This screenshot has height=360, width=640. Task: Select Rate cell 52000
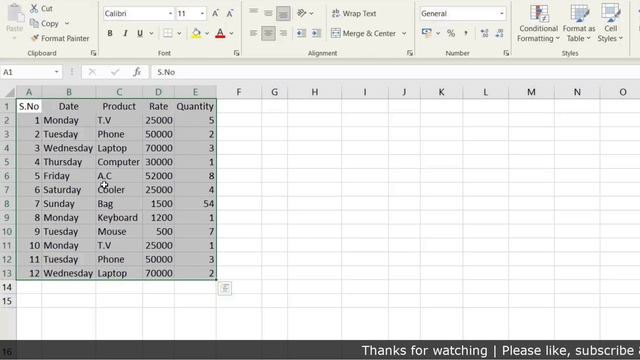pyautogui.click(x=158, y=176)
